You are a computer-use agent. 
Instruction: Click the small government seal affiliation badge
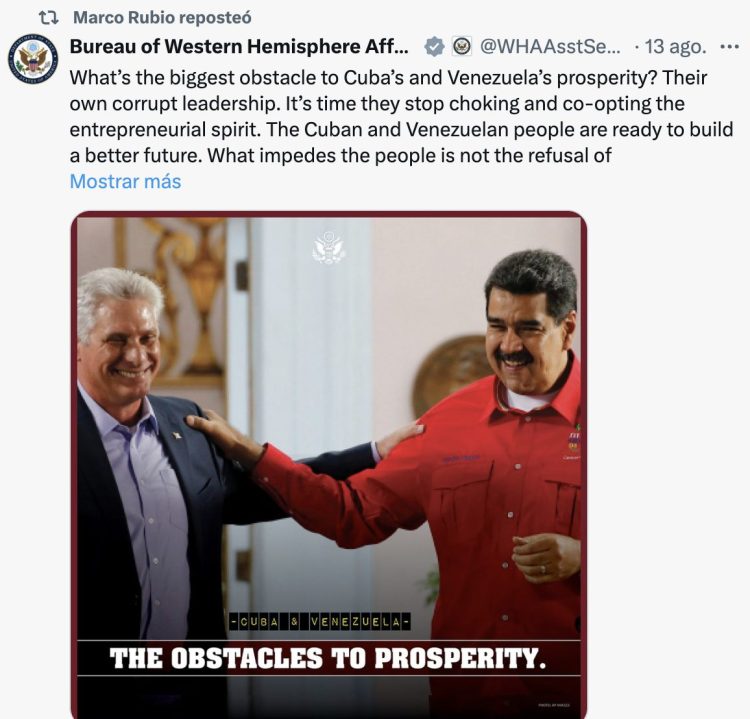[x=461, y=46]
